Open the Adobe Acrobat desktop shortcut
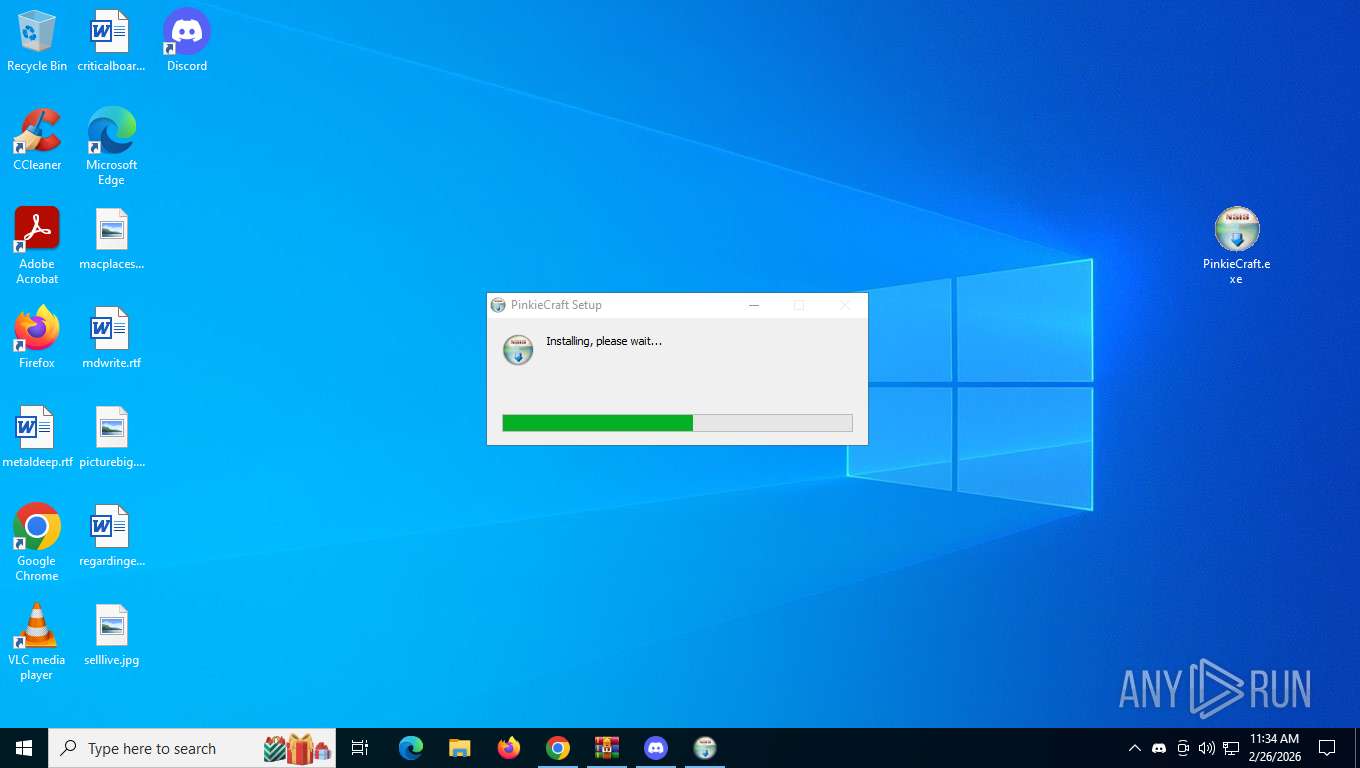 [37, 246]
